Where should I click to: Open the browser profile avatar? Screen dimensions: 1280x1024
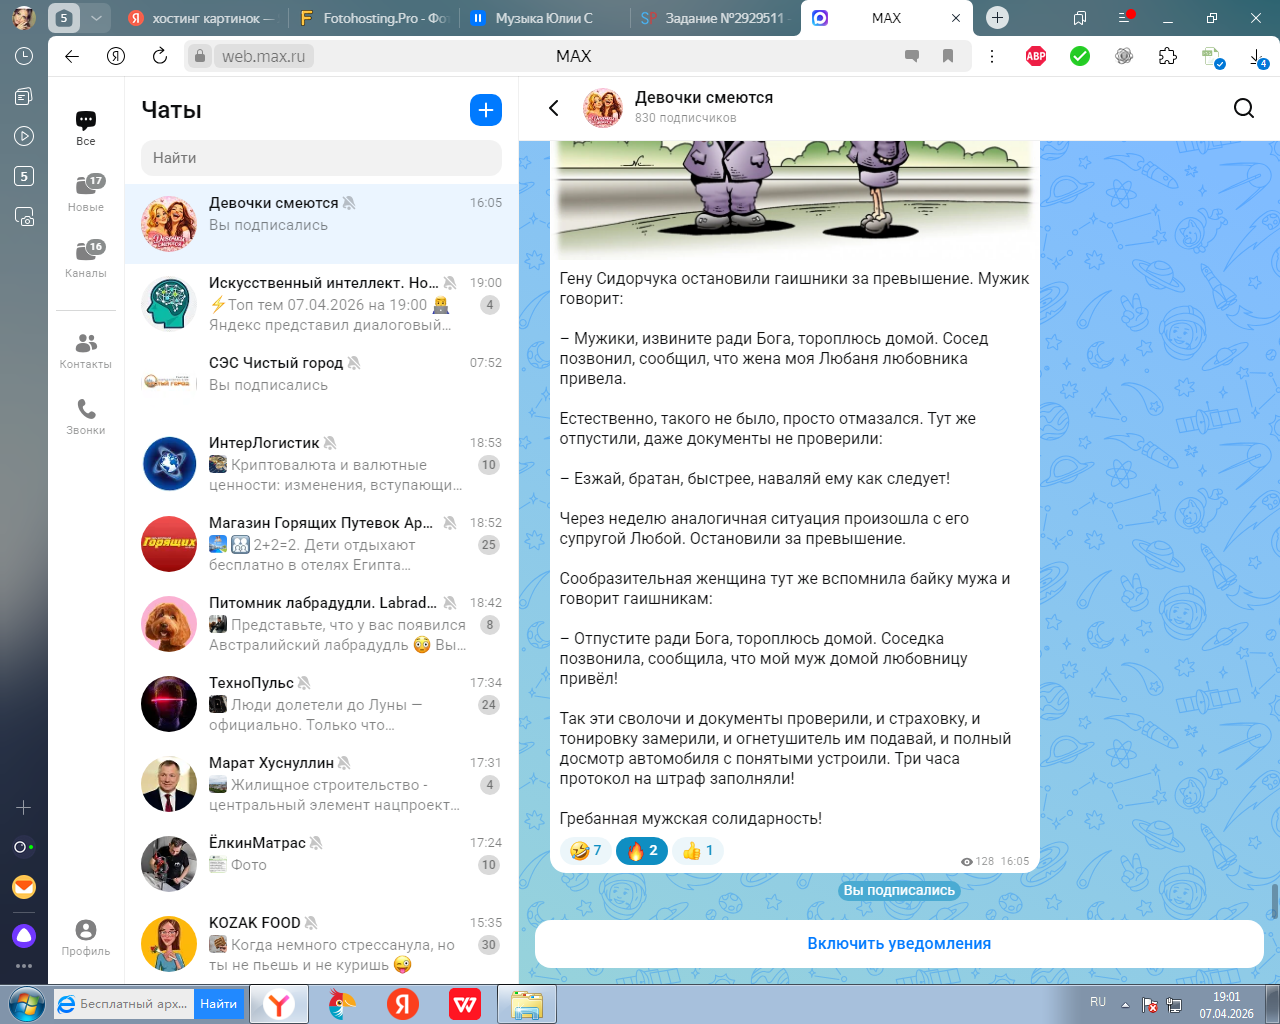coord(23,18)
